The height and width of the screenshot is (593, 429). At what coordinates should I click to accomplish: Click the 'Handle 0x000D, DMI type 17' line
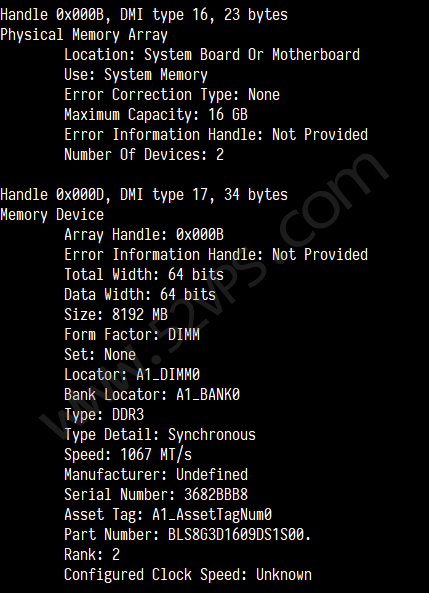[144, 195]
